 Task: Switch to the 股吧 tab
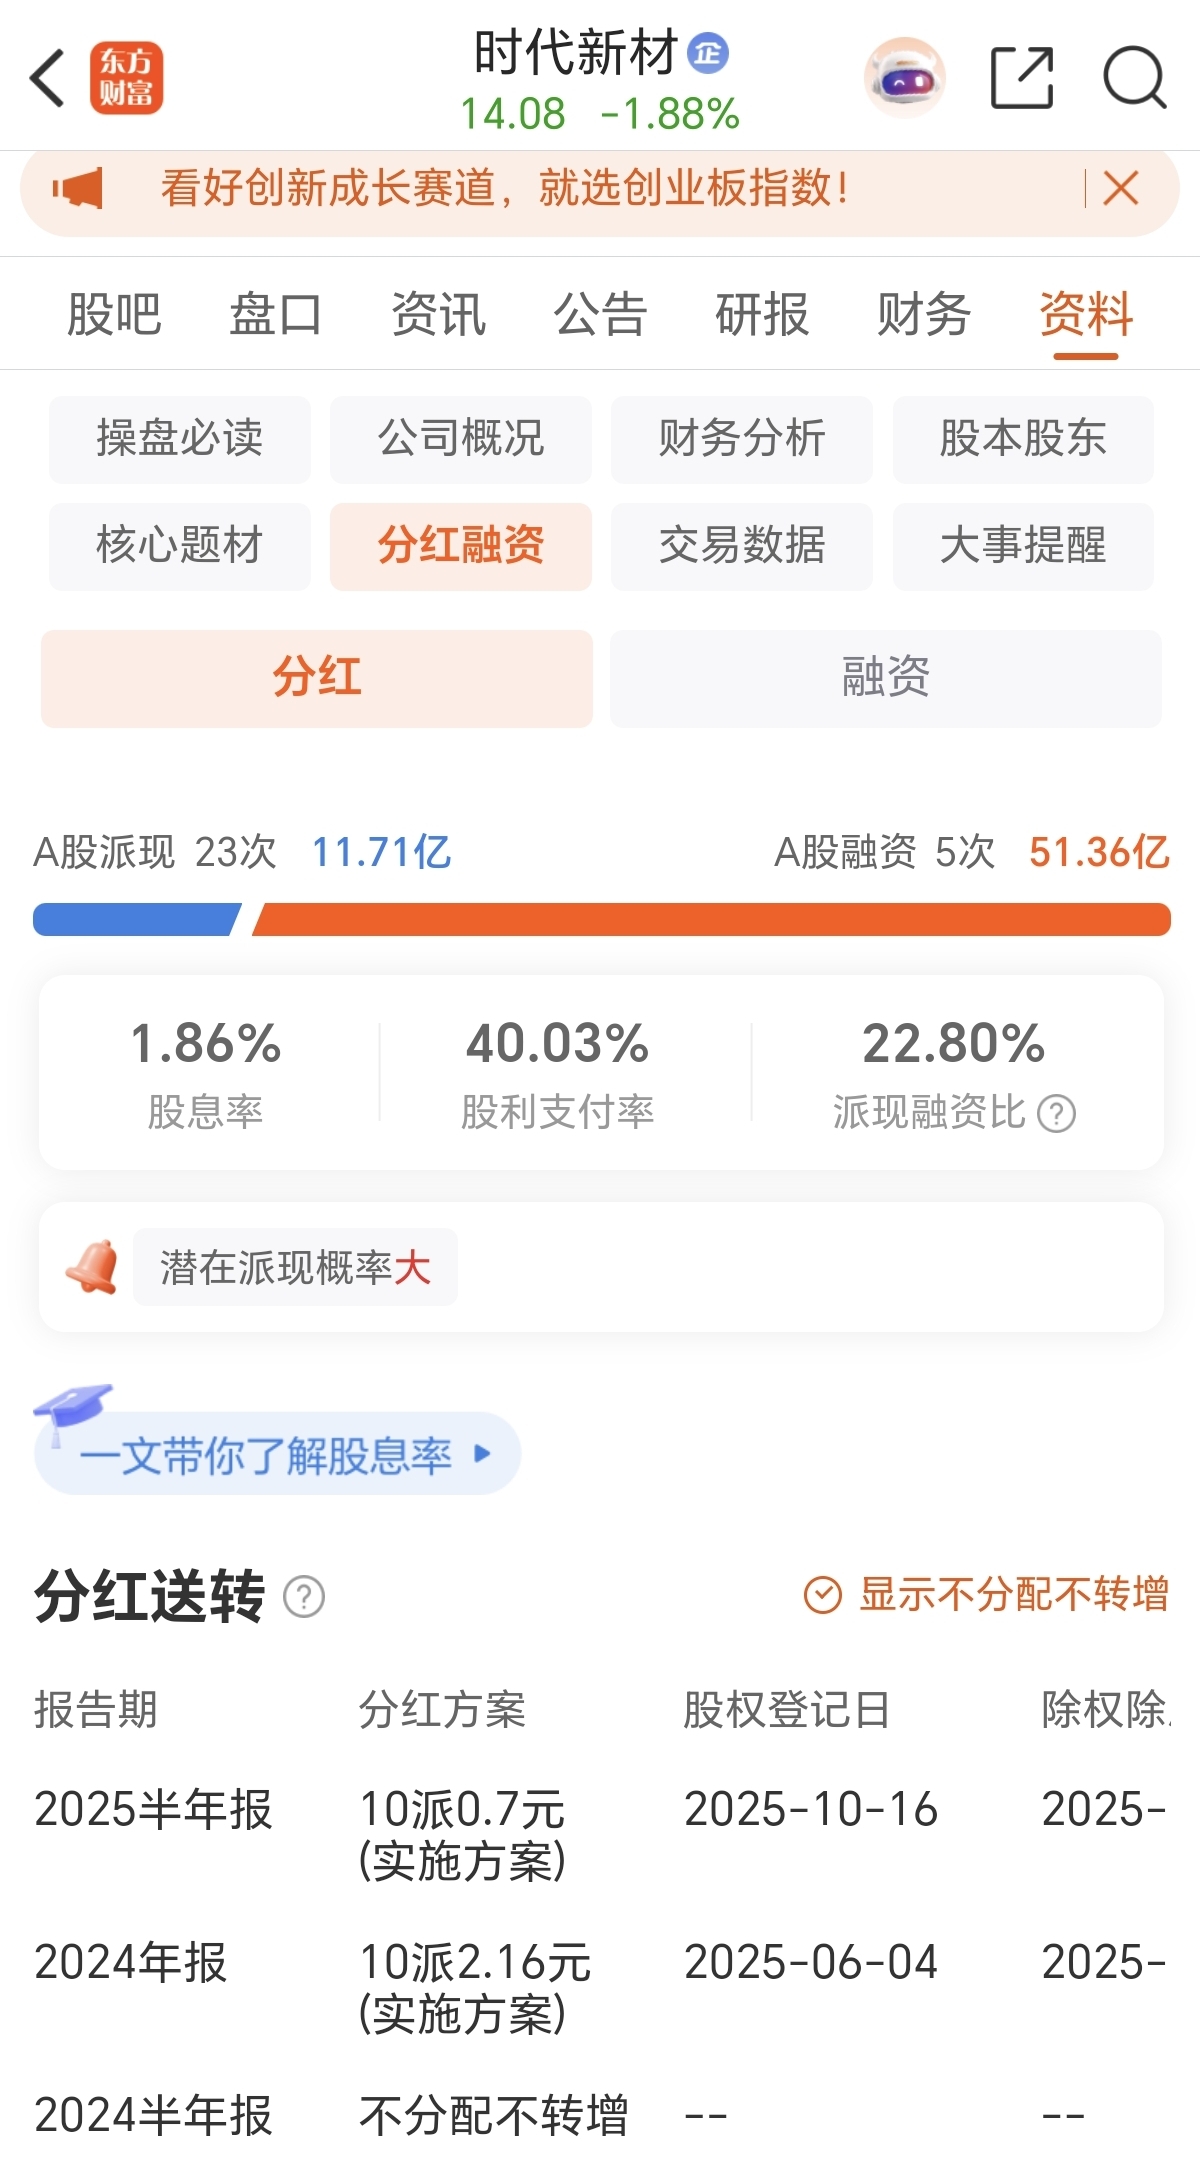(114, 315)
